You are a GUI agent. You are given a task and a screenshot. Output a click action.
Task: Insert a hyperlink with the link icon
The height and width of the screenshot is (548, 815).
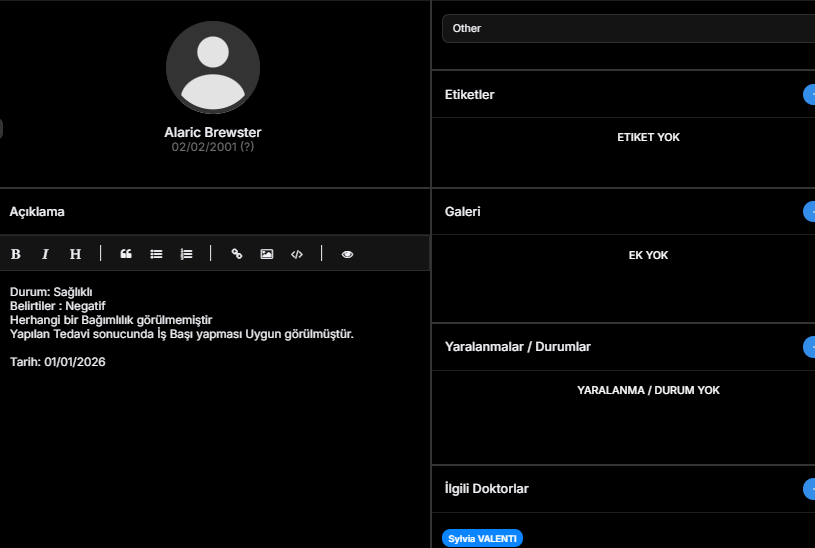pos(236,254)
